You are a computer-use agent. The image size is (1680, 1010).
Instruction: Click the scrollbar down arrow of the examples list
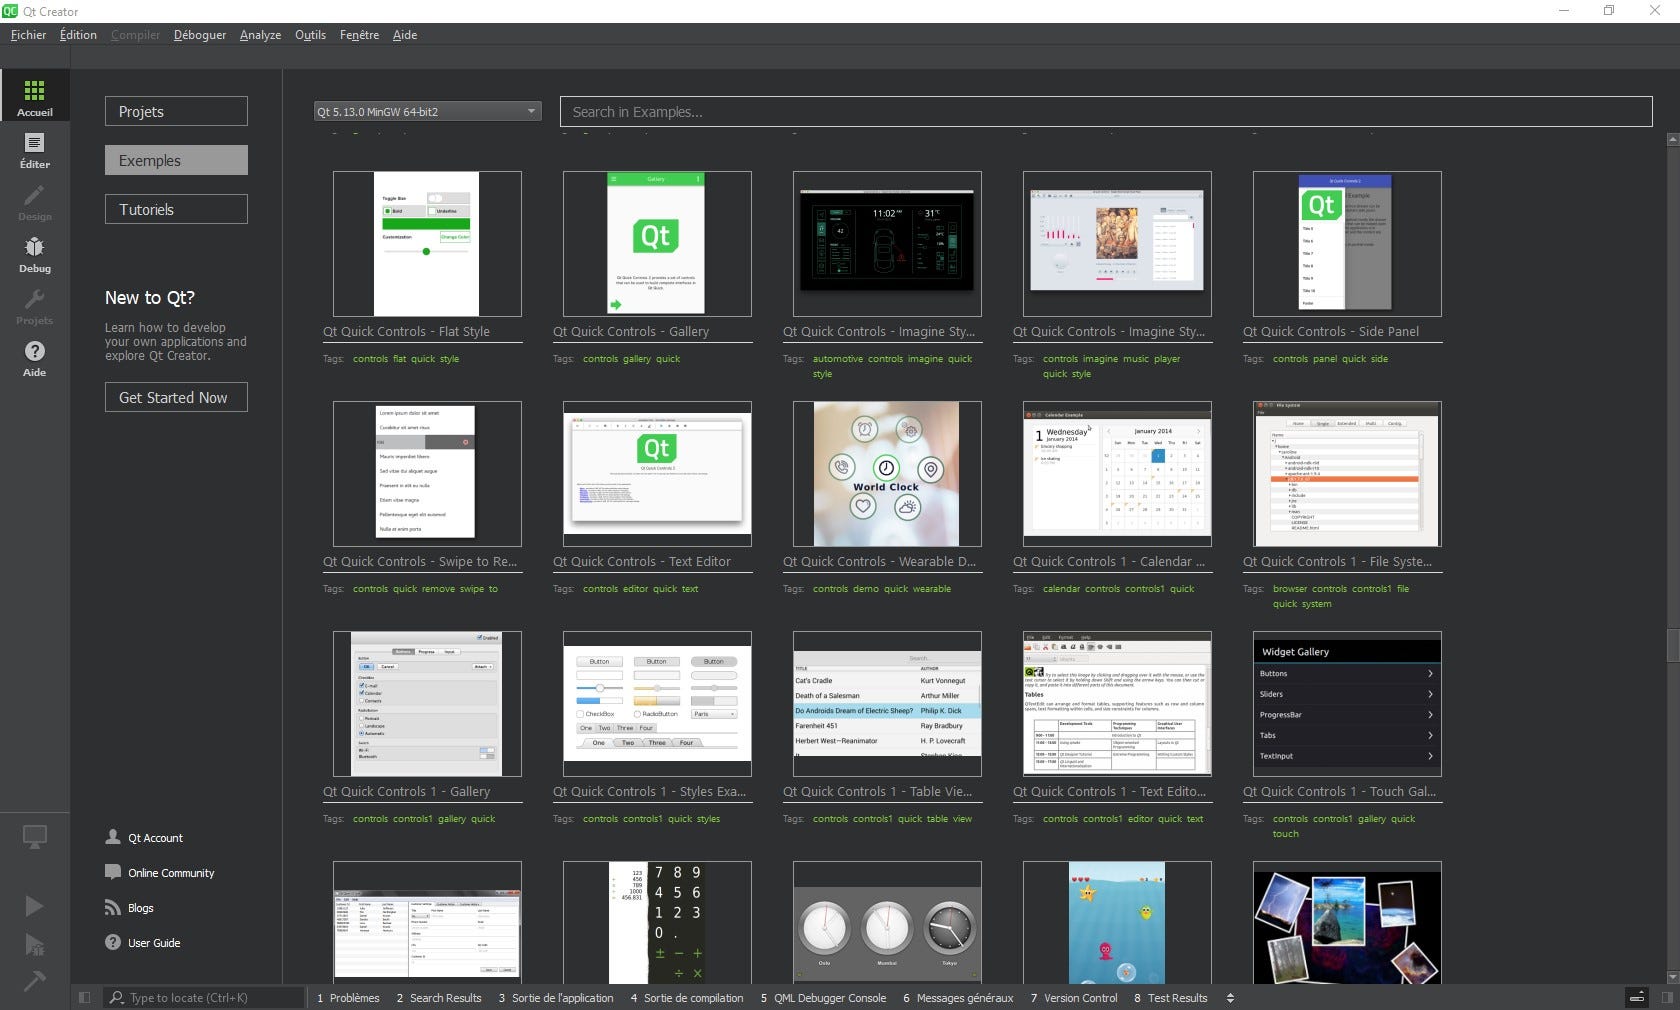tap(1672, 977)
